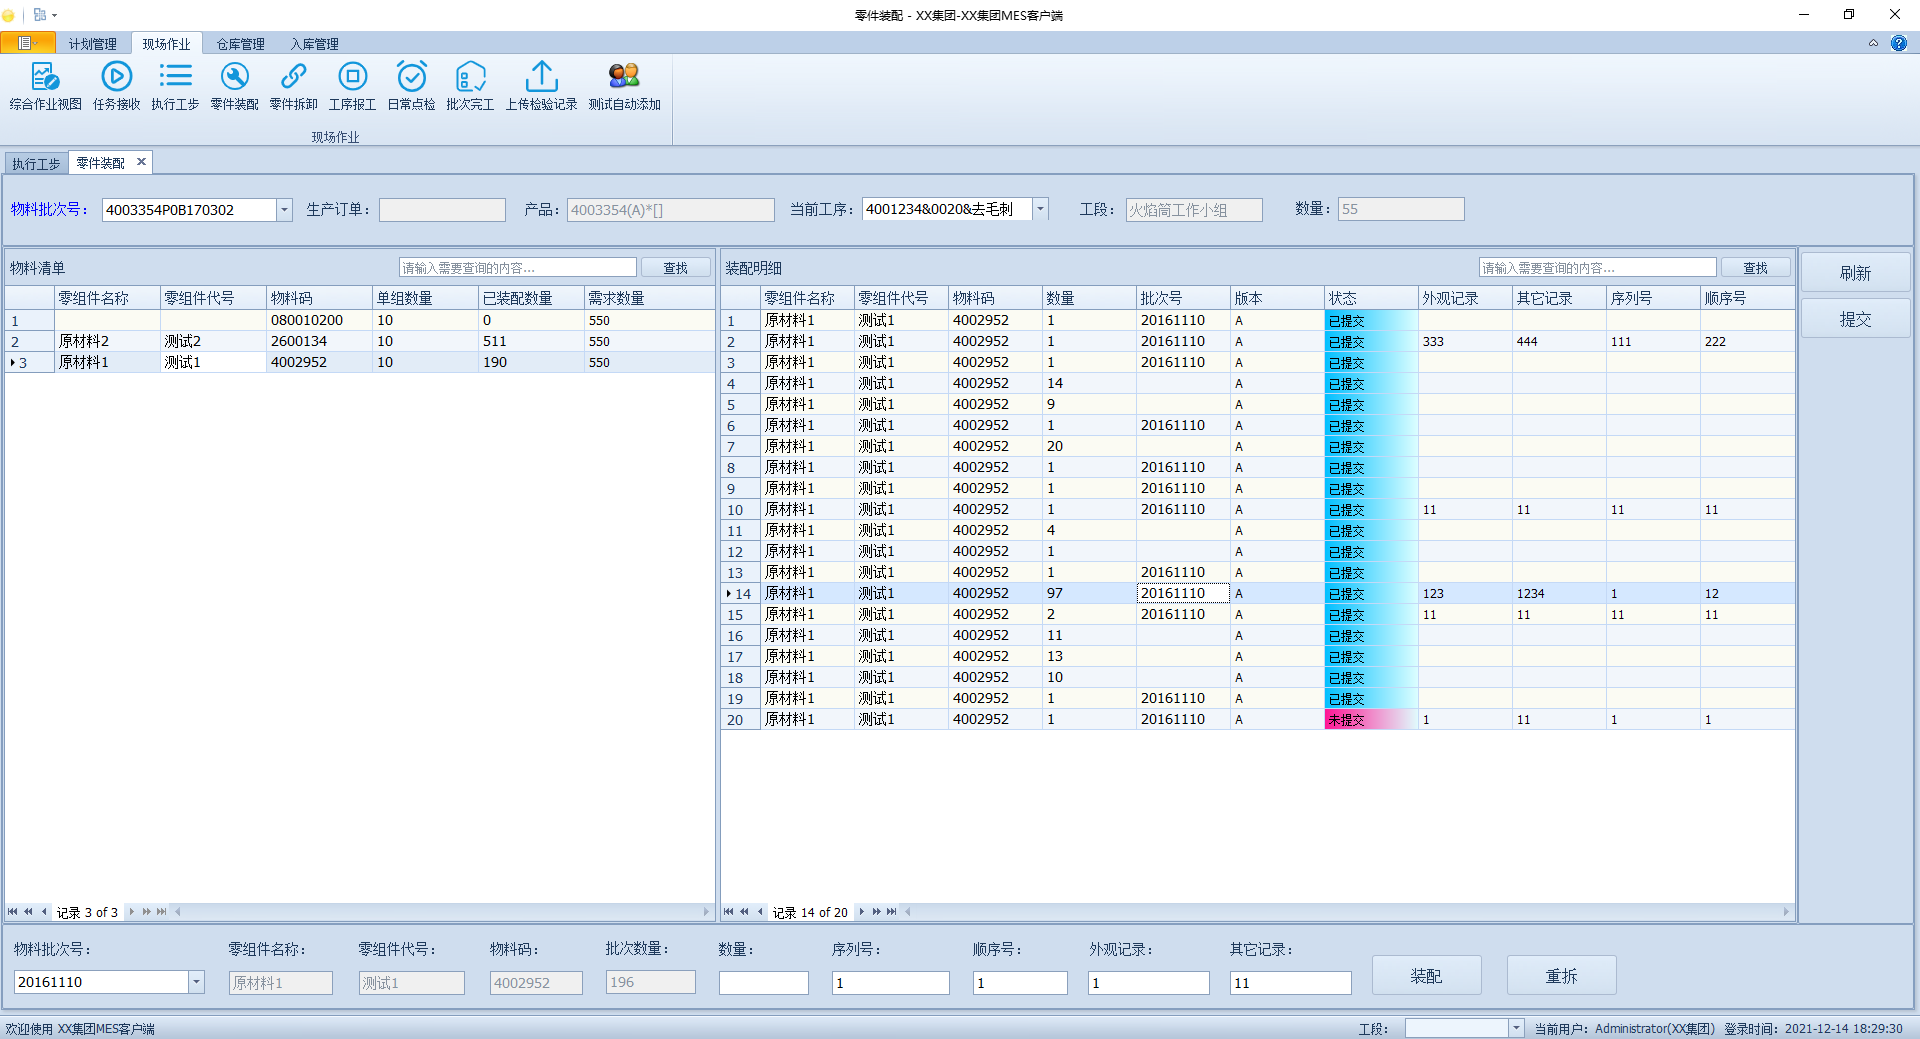This screenshot has width=1920, height=1039.
Task: Open the help question mark icon
Action: [x=1898, y=43]
